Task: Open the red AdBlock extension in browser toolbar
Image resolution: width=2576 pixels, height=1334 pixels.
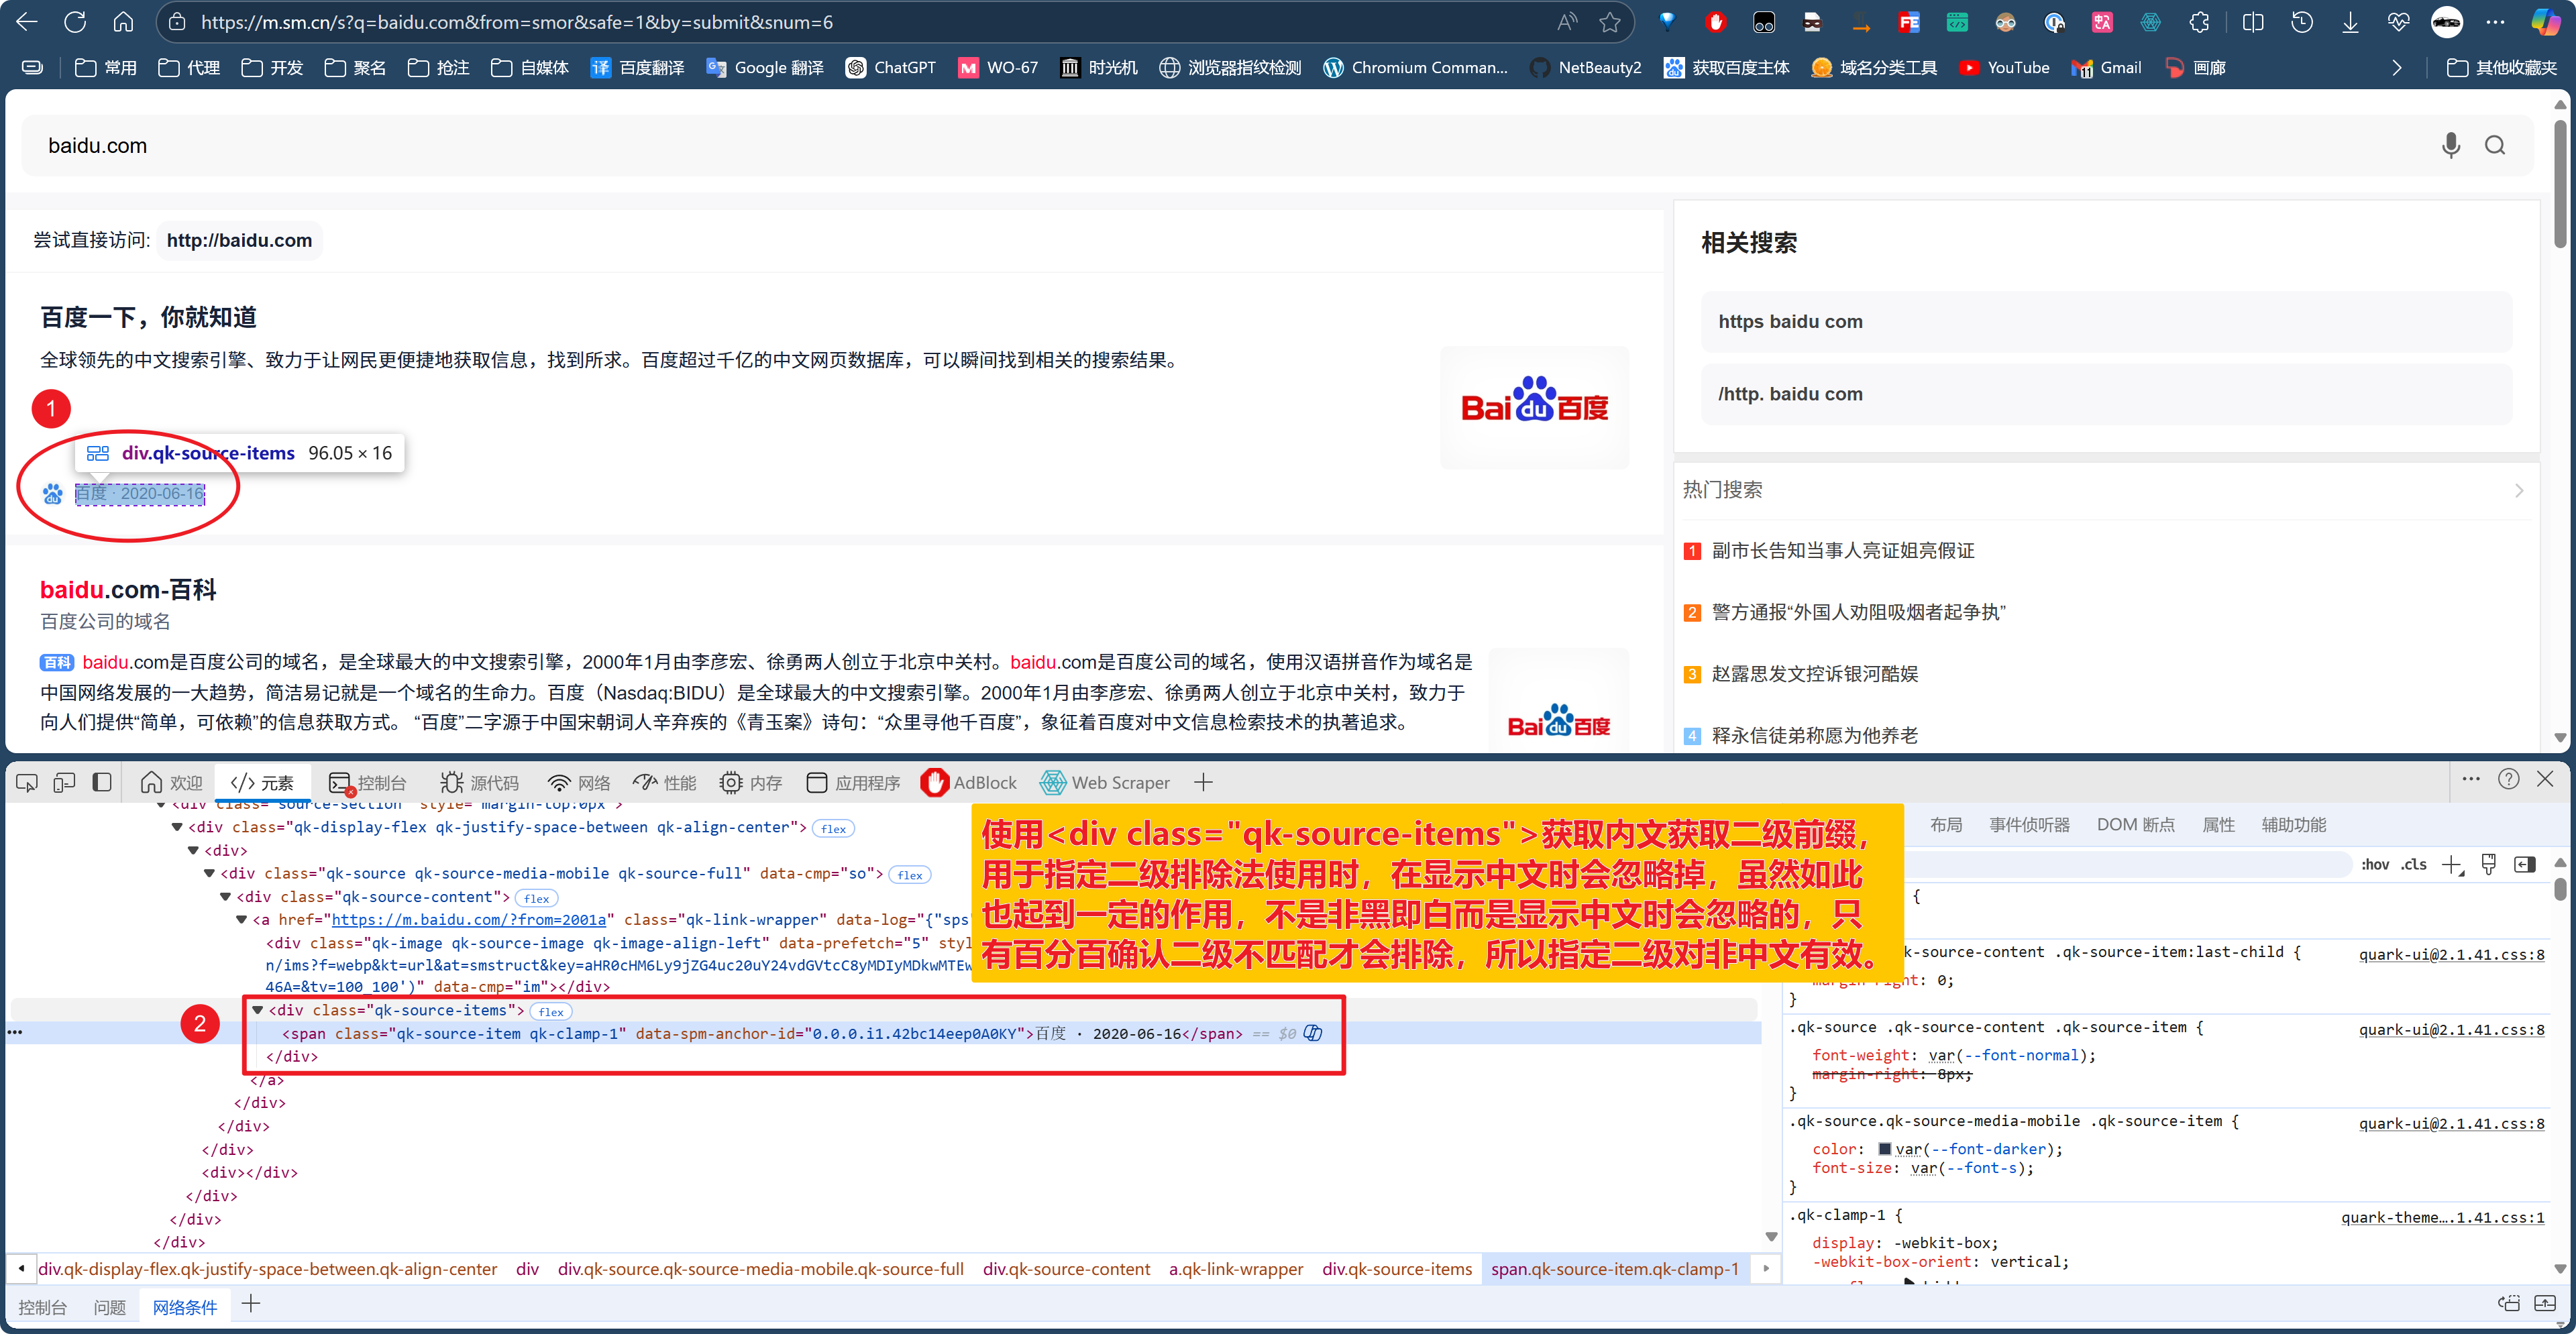Action: point(1715,22)
